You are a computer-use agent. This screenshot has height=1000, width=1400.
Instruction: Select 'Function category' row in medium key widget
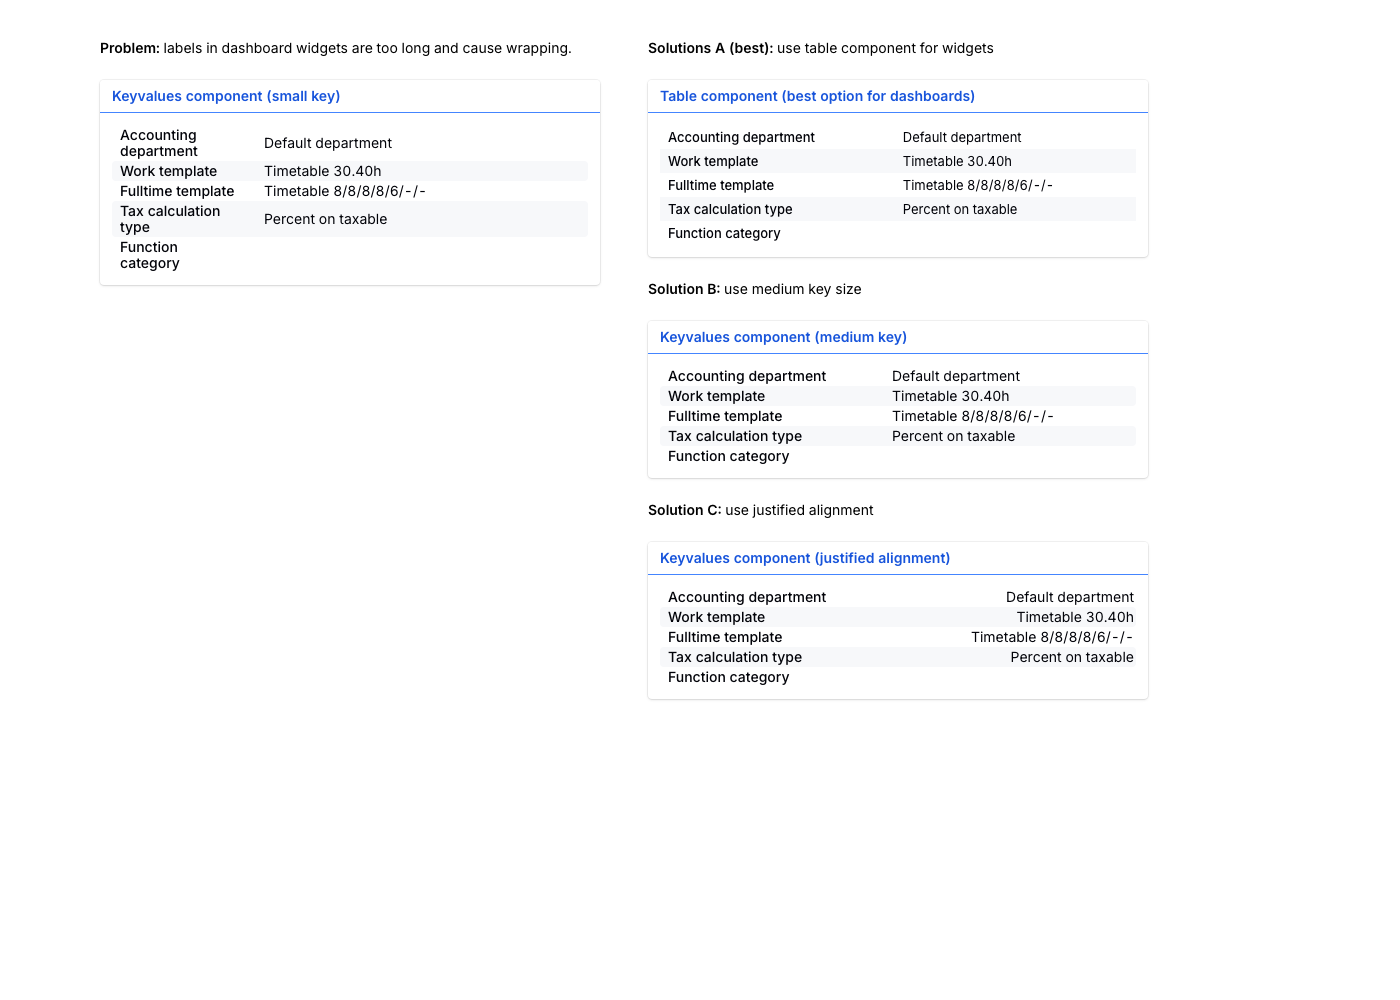coord(728,456)
